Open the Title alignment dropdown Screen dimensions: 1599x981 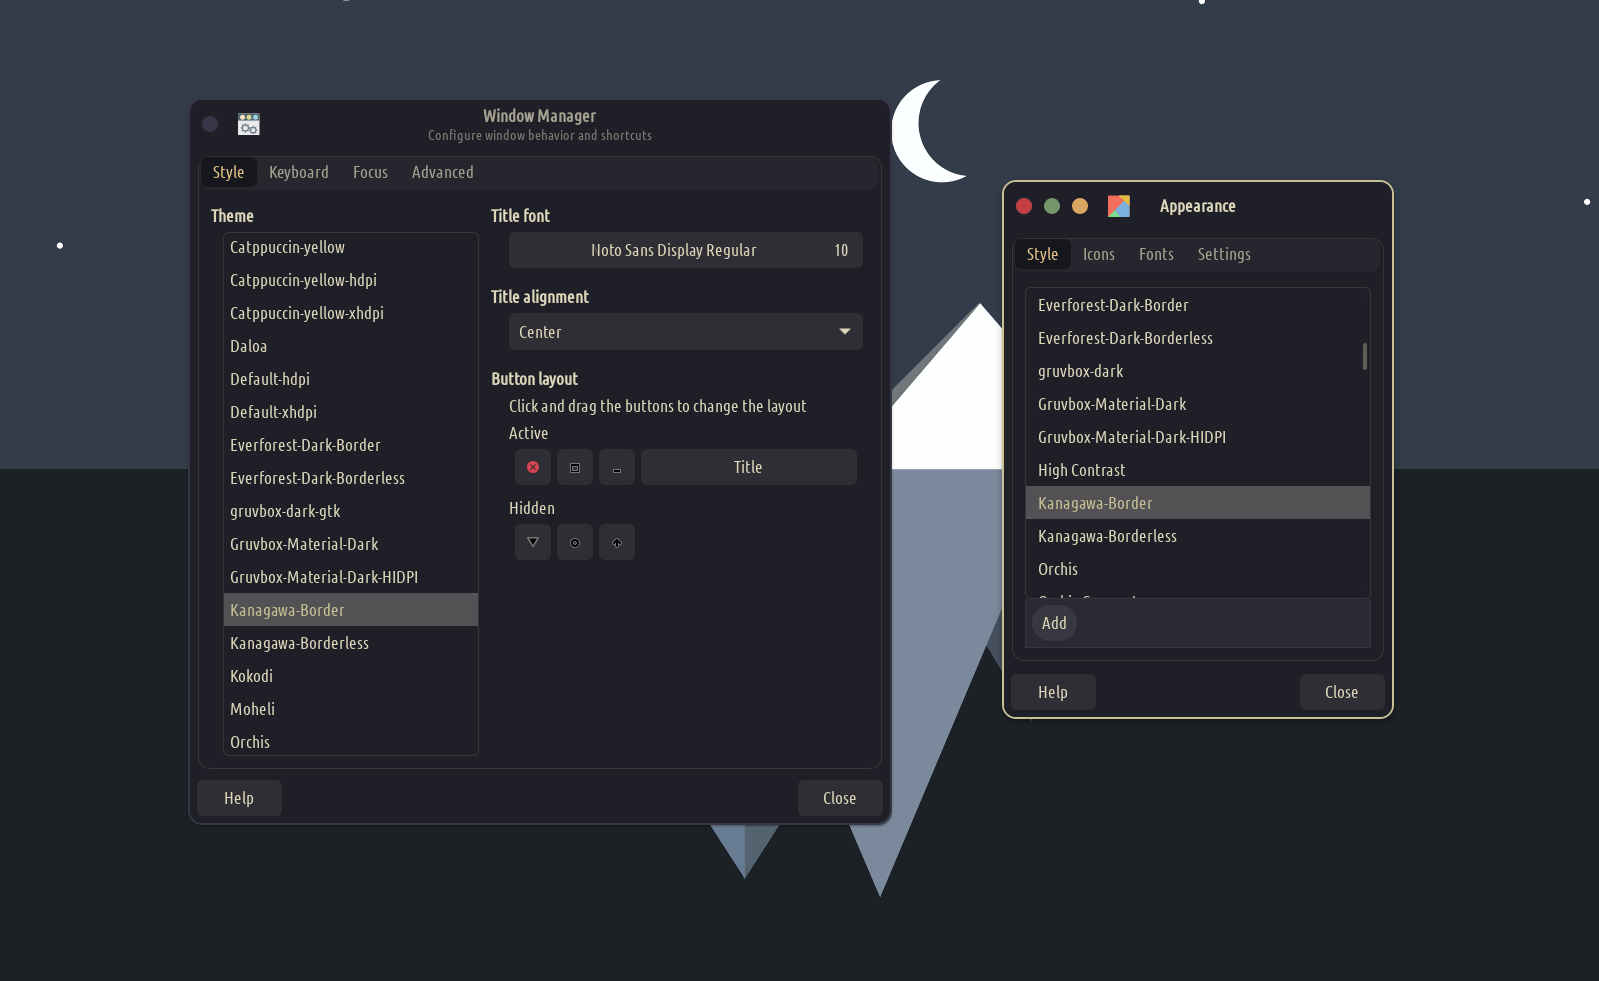pos(685,332)
